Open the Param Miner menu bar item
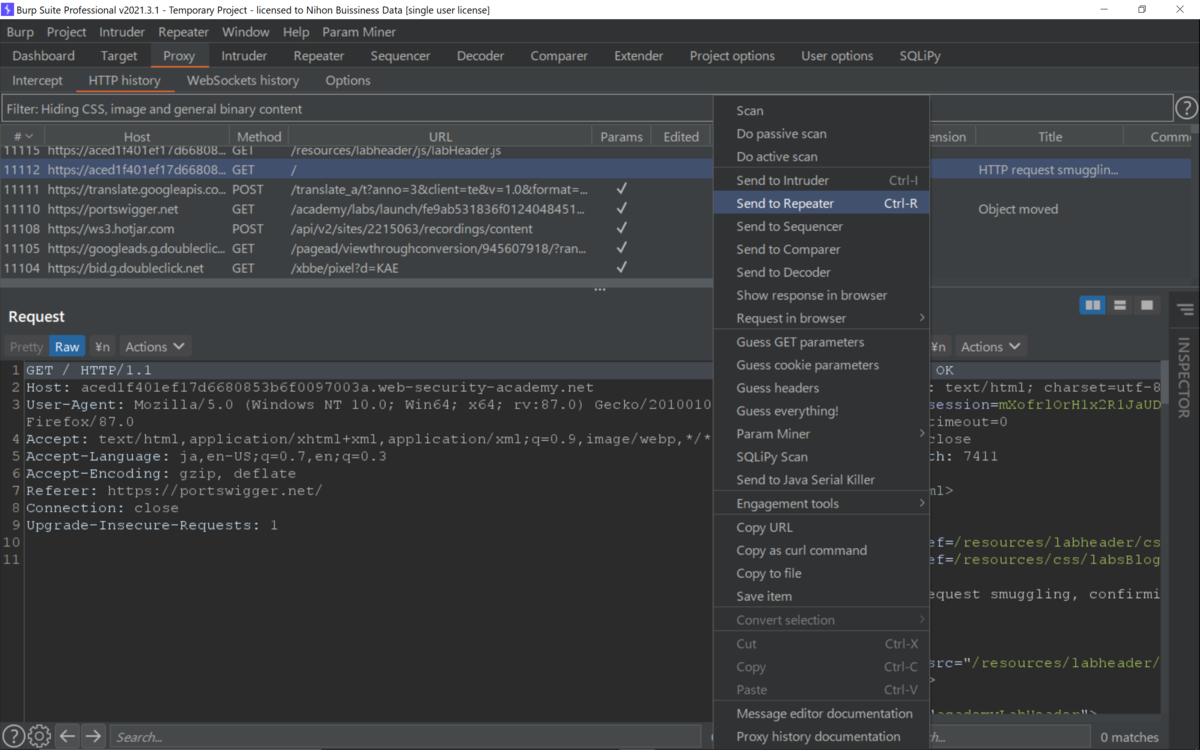Image resolution: width=1200 pixels, height=750 pixels. pos(359,32)
